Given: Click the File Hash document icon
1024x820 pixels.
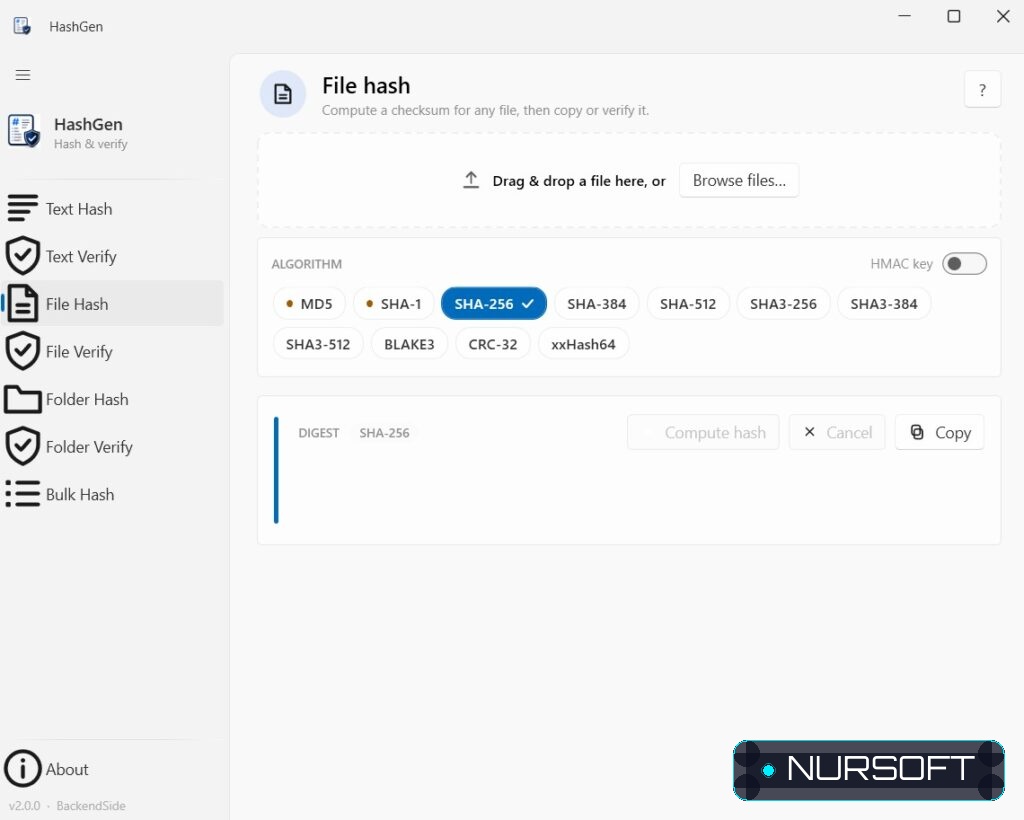Looking at the screenshot, I should tap(23, 304).
